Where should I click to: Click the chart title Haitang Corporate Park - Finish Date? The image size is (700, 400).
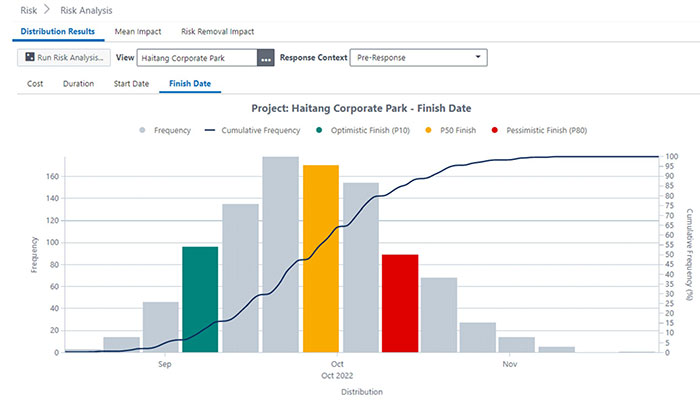[361, 108]
